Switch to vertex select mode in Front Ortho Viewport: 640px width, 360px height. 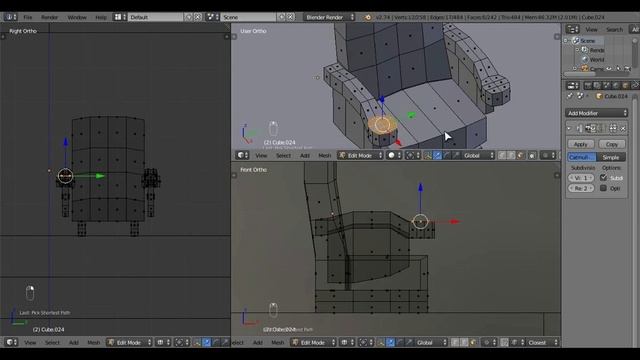pyautogui.click(x=455, y=342)
